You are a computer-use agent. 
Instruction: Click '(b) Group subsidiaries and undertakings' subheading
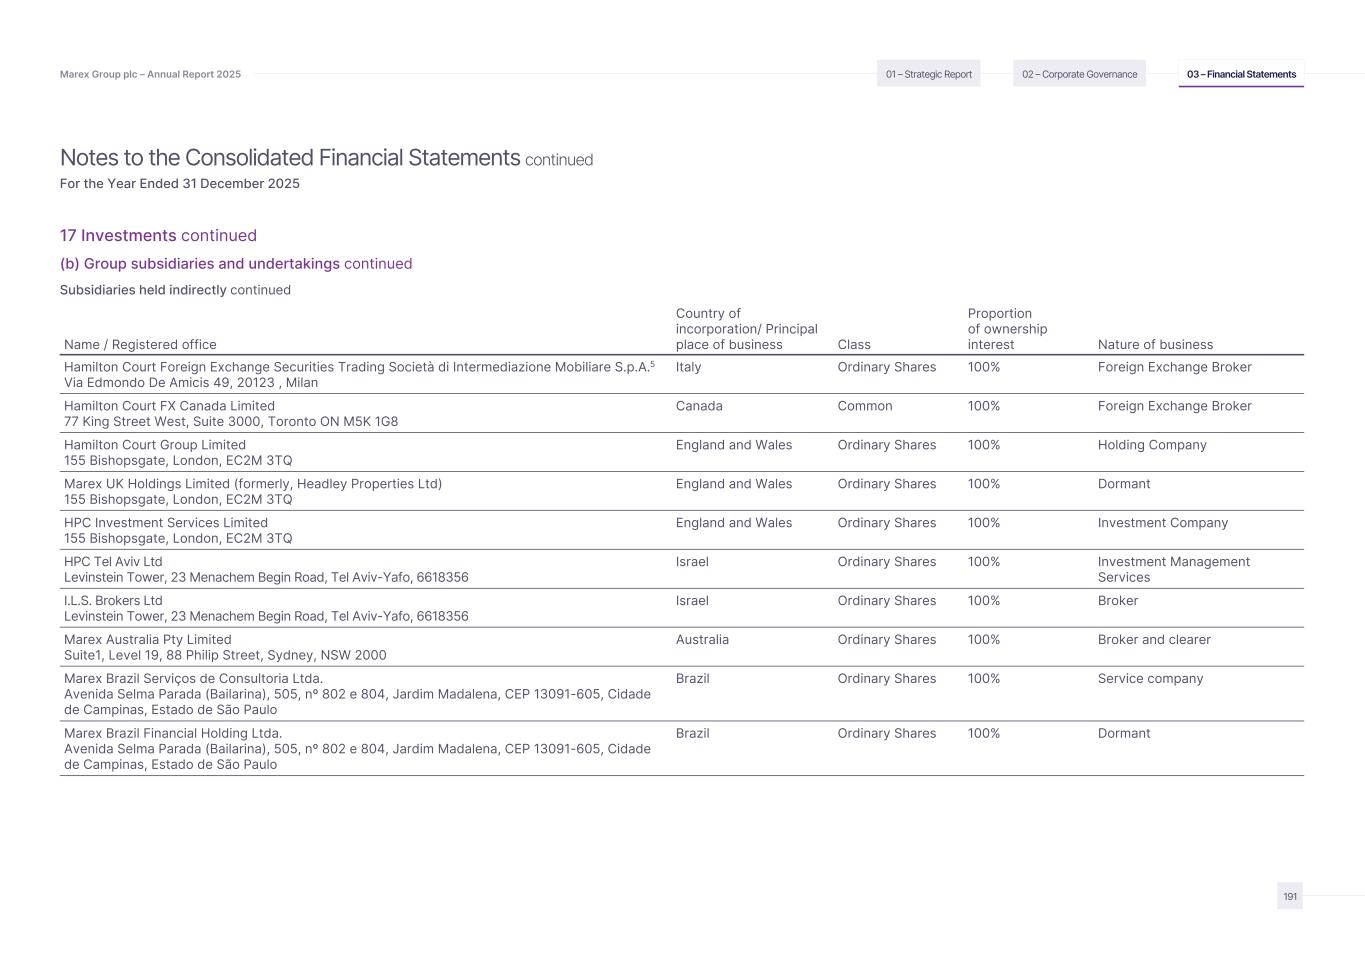coord(200,264)
